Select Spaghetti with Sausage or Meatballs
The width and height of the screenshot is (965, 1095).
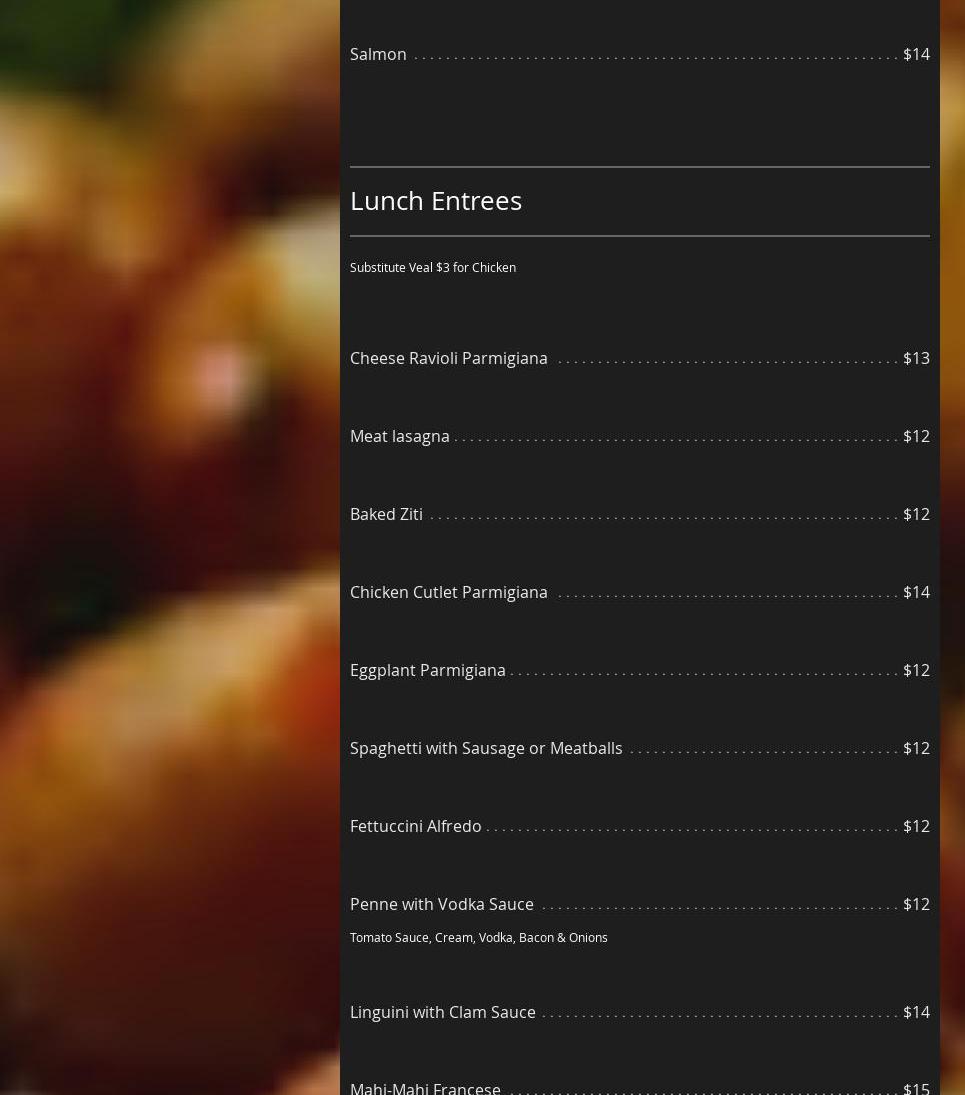click(486, 748)
